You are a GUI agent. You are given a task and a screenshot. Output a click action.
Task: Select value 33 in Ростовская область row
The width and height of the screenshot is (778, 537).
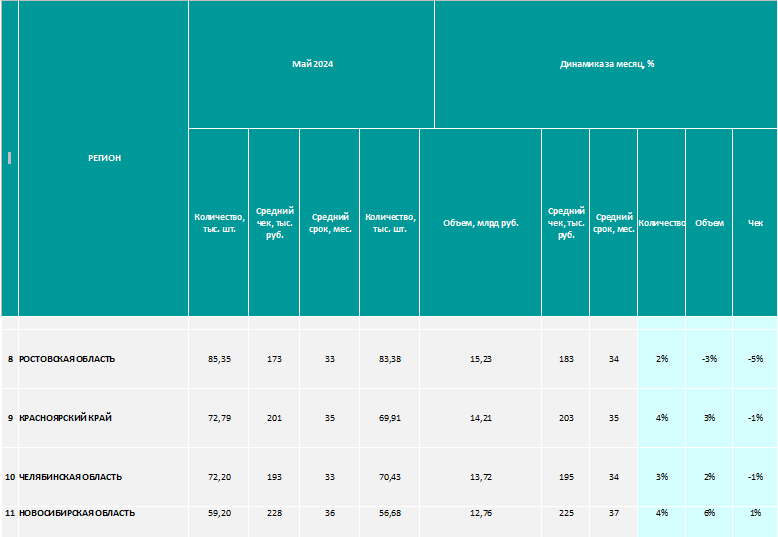pyautogui.click(x=329, y=359)
